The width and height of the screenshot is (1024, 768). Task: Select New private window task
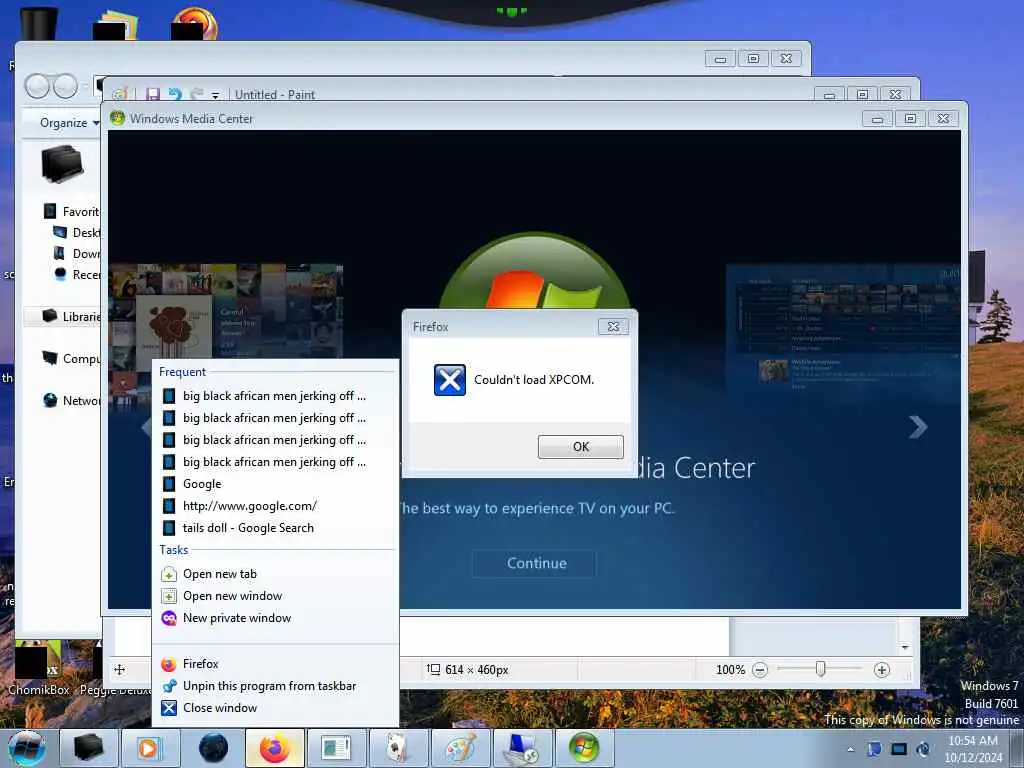point(274,618)
